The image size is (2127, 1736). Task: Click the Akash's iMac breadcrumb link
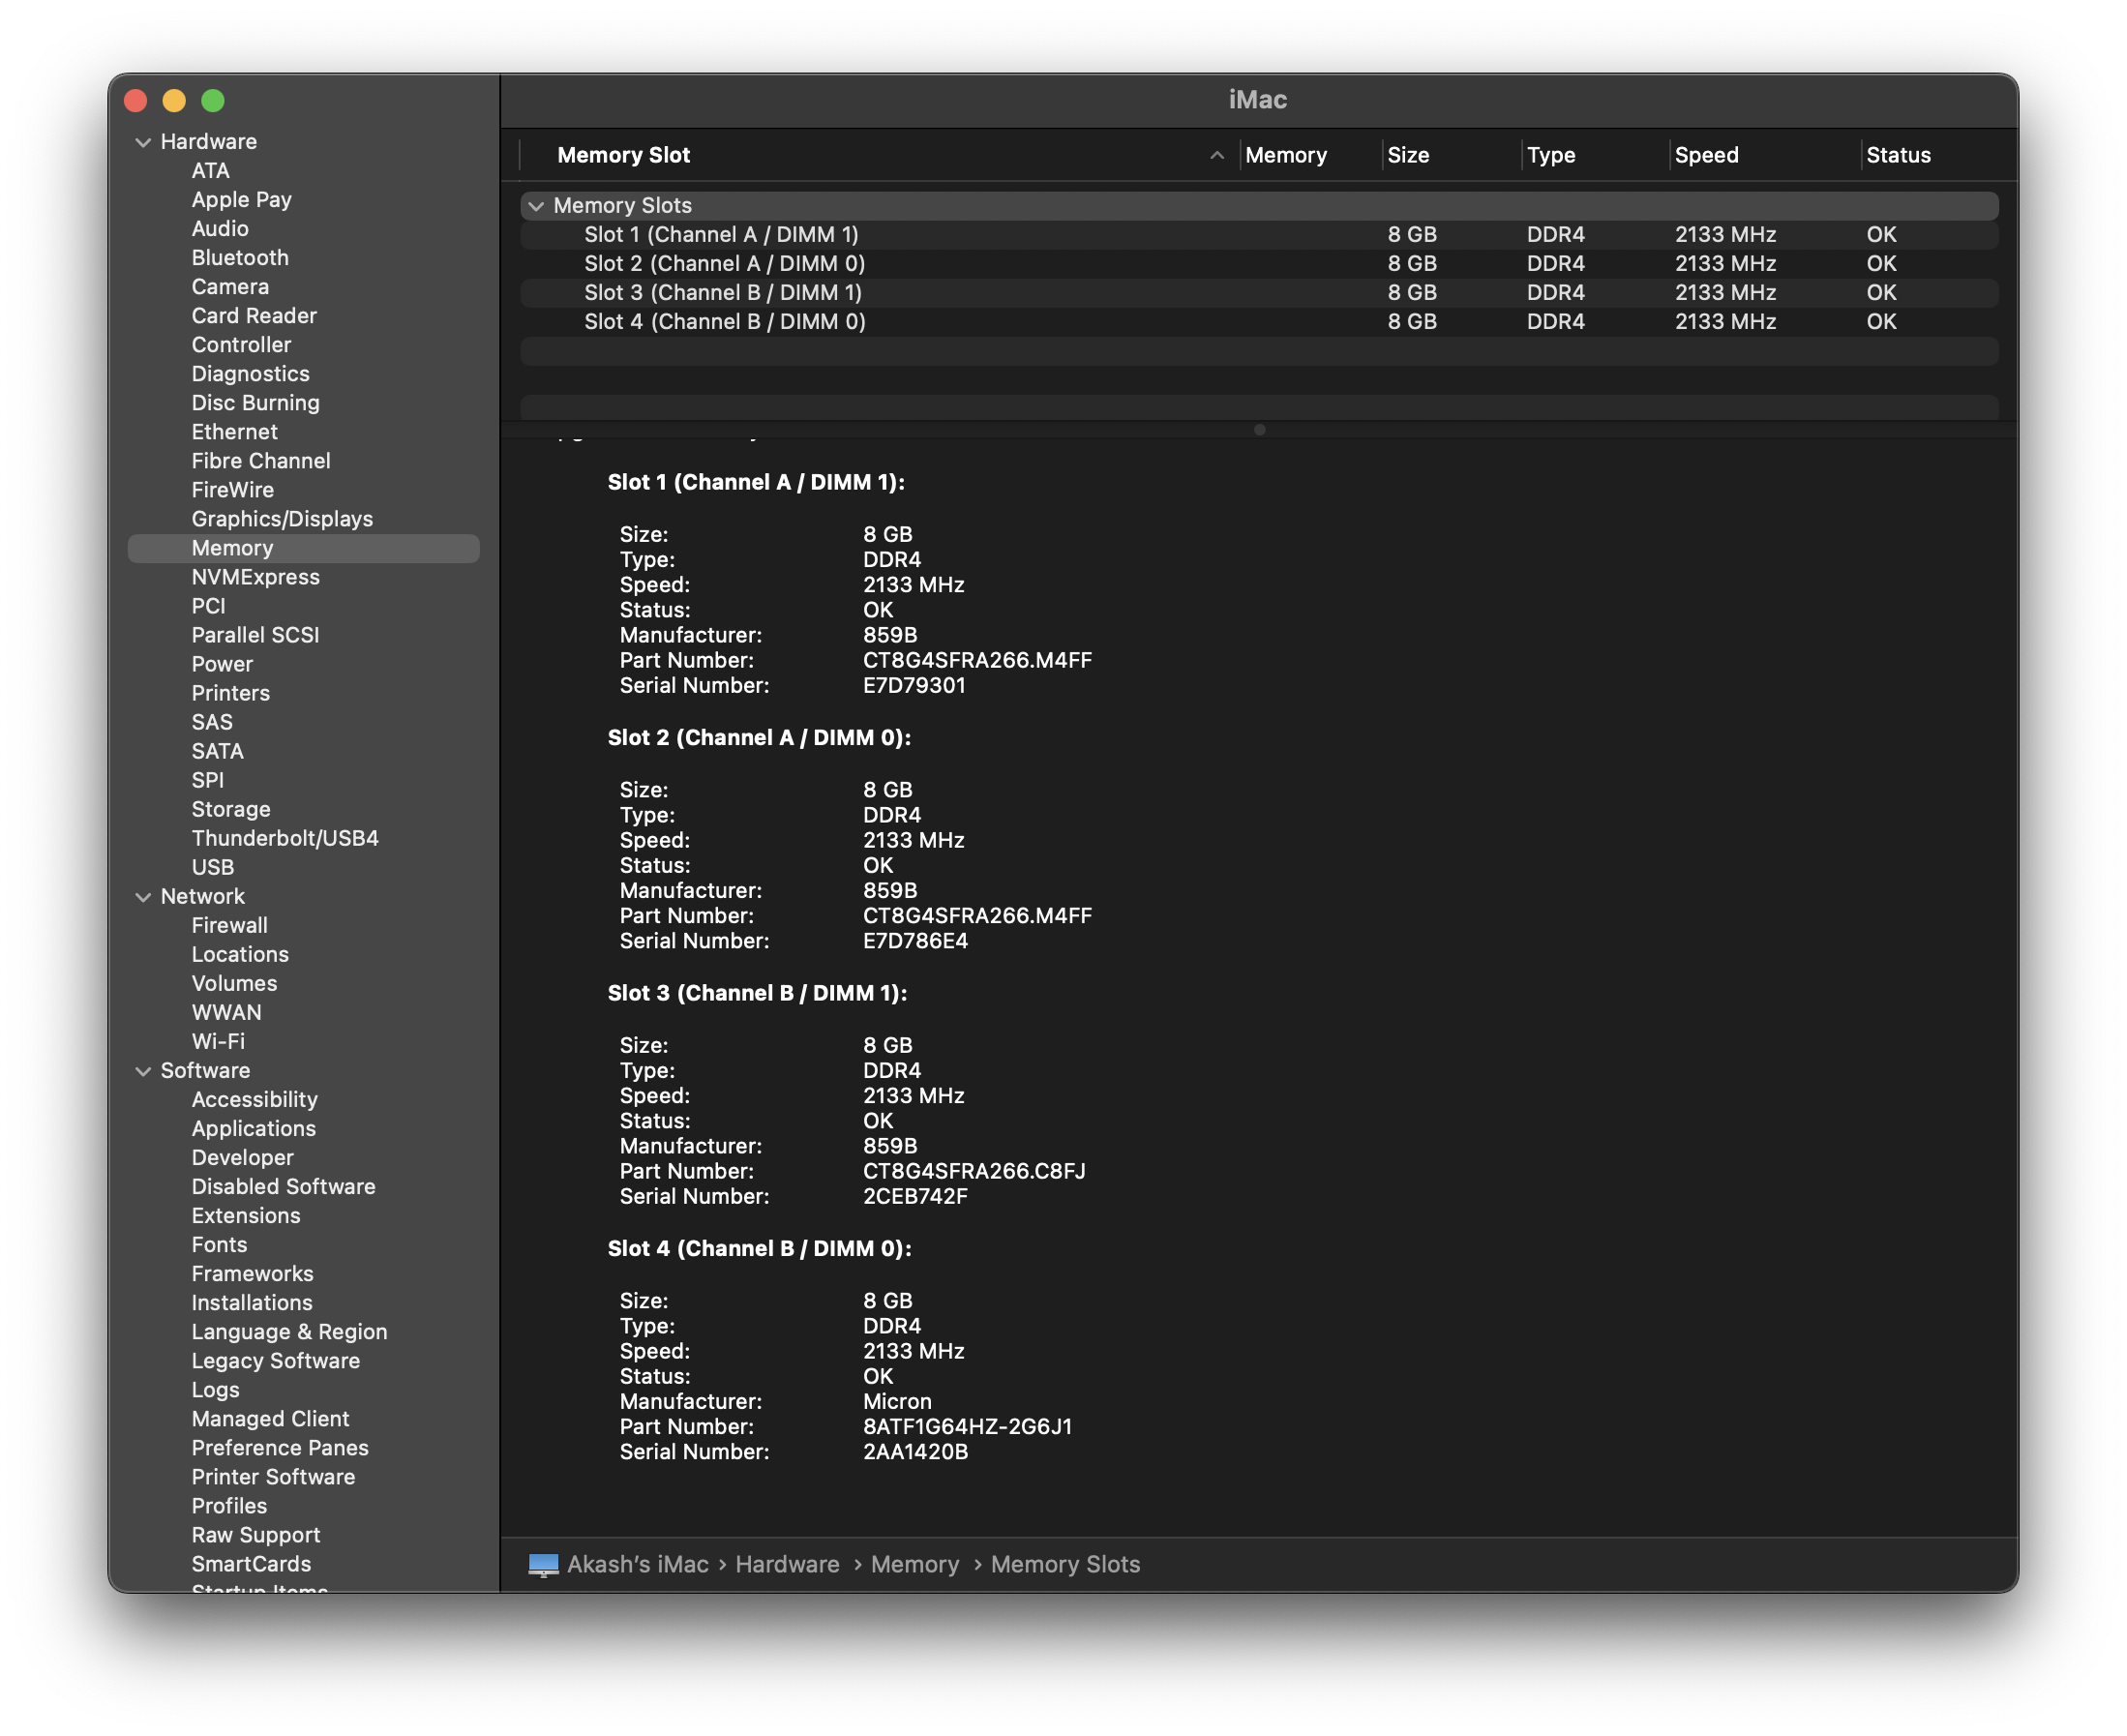click(x=638, y=1563)
